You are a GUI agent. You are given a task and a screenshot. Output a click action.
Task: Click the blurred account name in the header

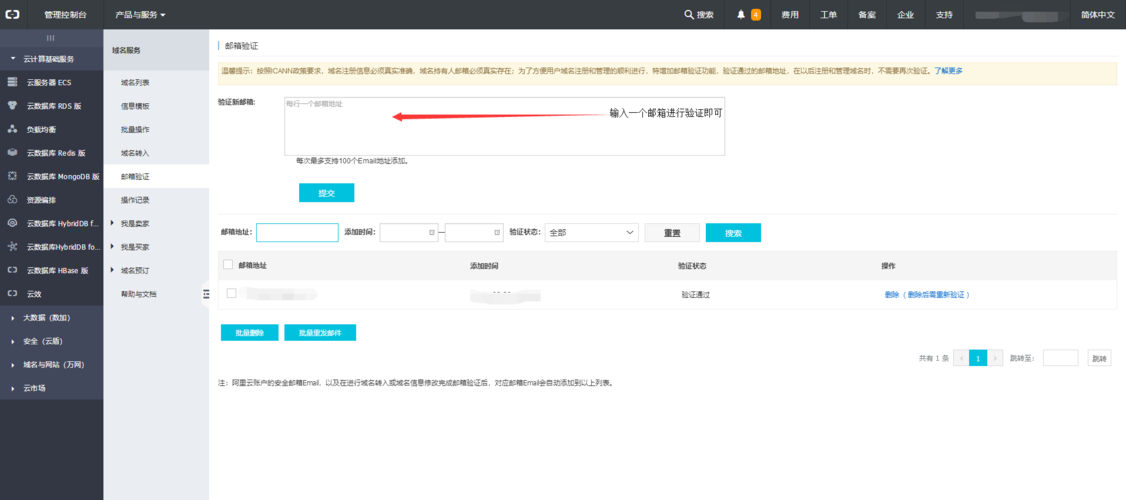pos(1022,14)
